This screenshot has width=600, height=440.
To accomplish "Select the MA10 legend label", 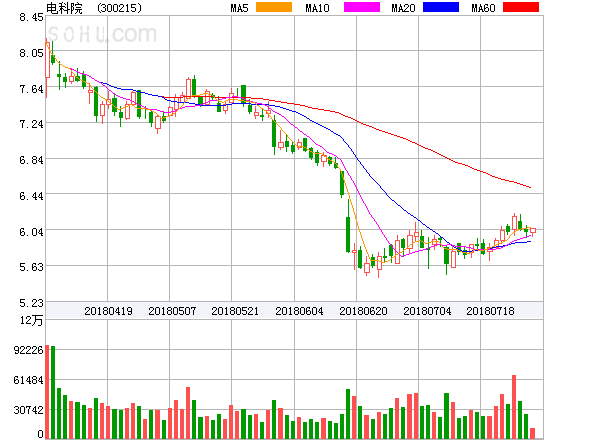I will coord(317,8).
